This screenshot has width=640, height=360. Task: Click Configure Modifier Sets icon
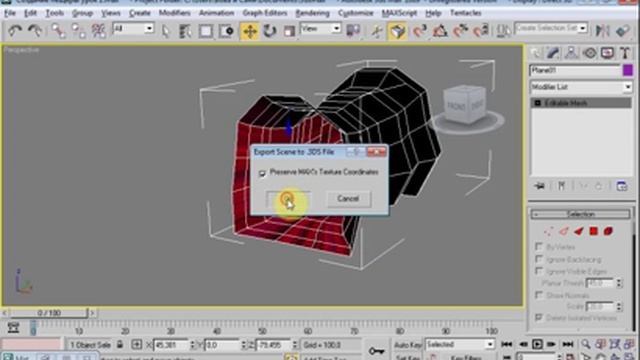pyautogui.click(x=622, y=186)
